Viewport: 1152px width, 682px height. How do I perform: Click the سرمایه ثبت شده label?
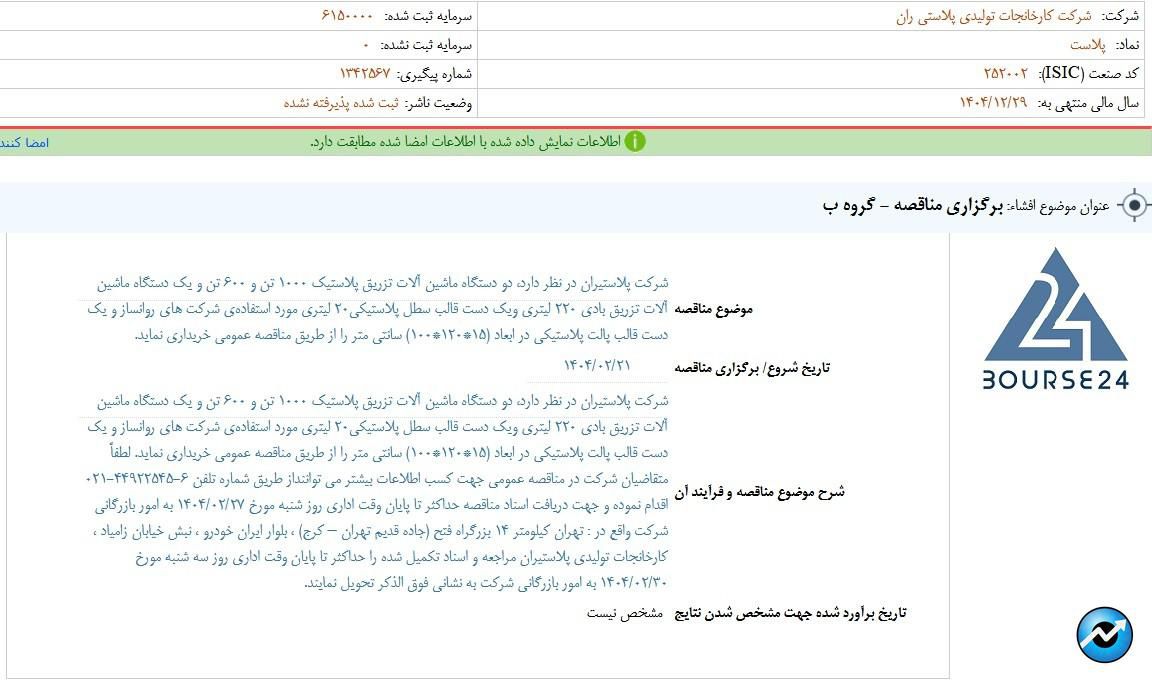point(428,16)
